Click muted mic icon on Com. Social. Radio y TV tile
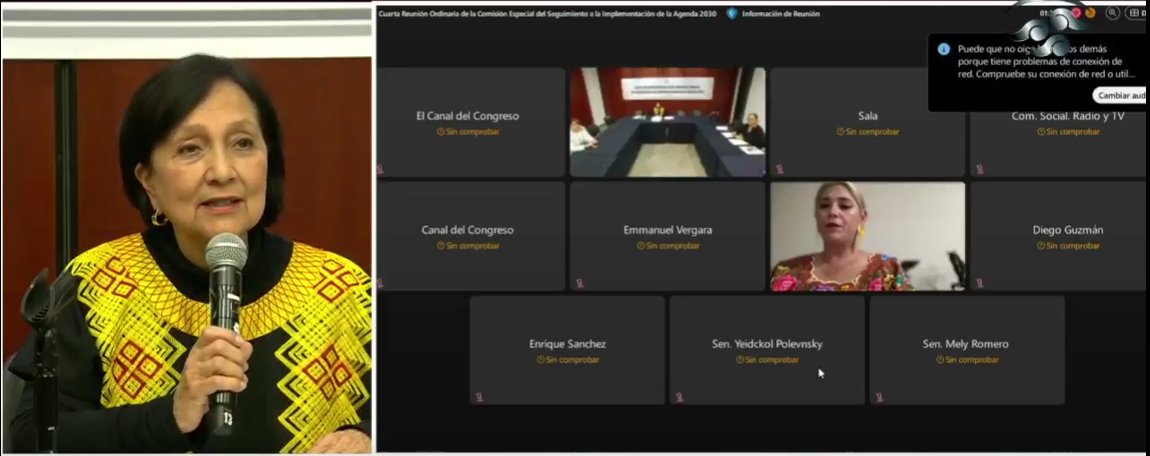Viewport: 1150px width, 456px height. [979, 169]
